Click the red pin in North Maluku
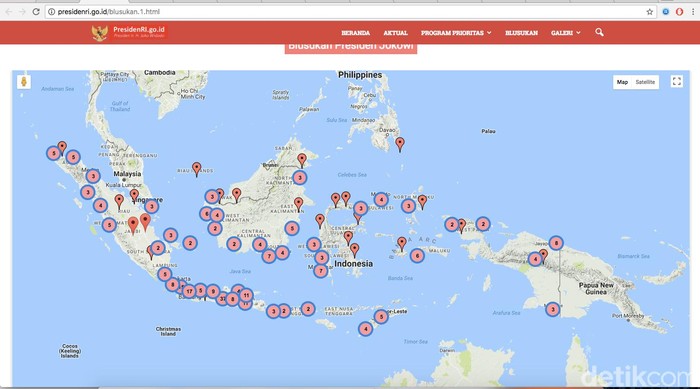Screen dimensions: 700x389 (x=422, y=202)
